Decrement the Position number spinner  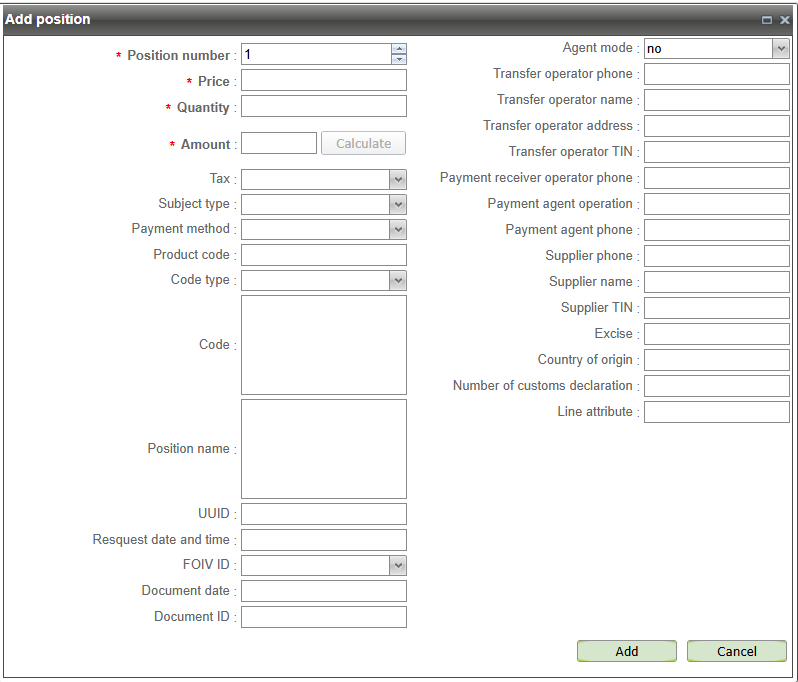click(399, 60)
